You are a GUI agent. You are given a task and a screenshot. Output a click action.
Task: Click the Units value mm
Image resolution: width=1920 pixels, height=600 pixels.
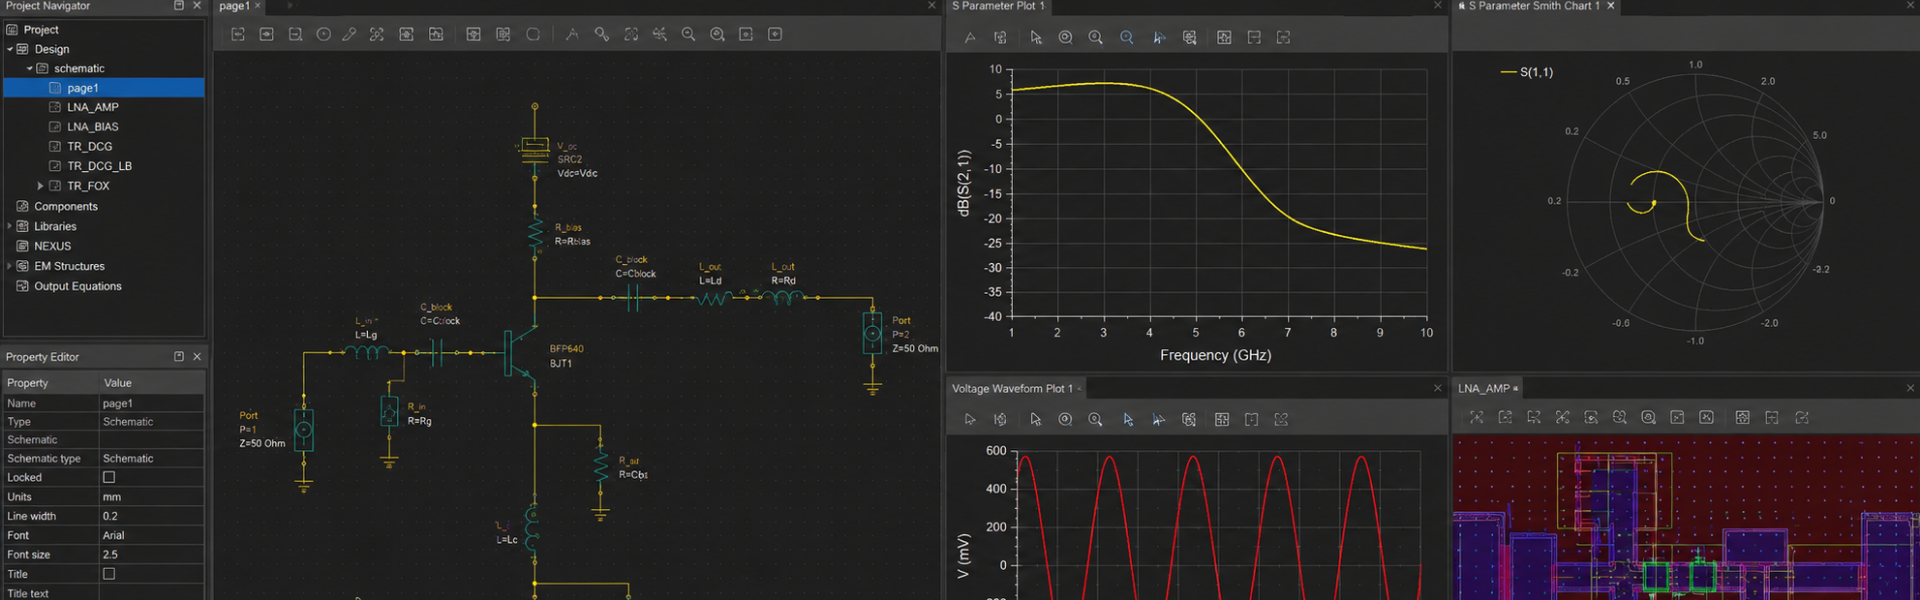(152, 497)
